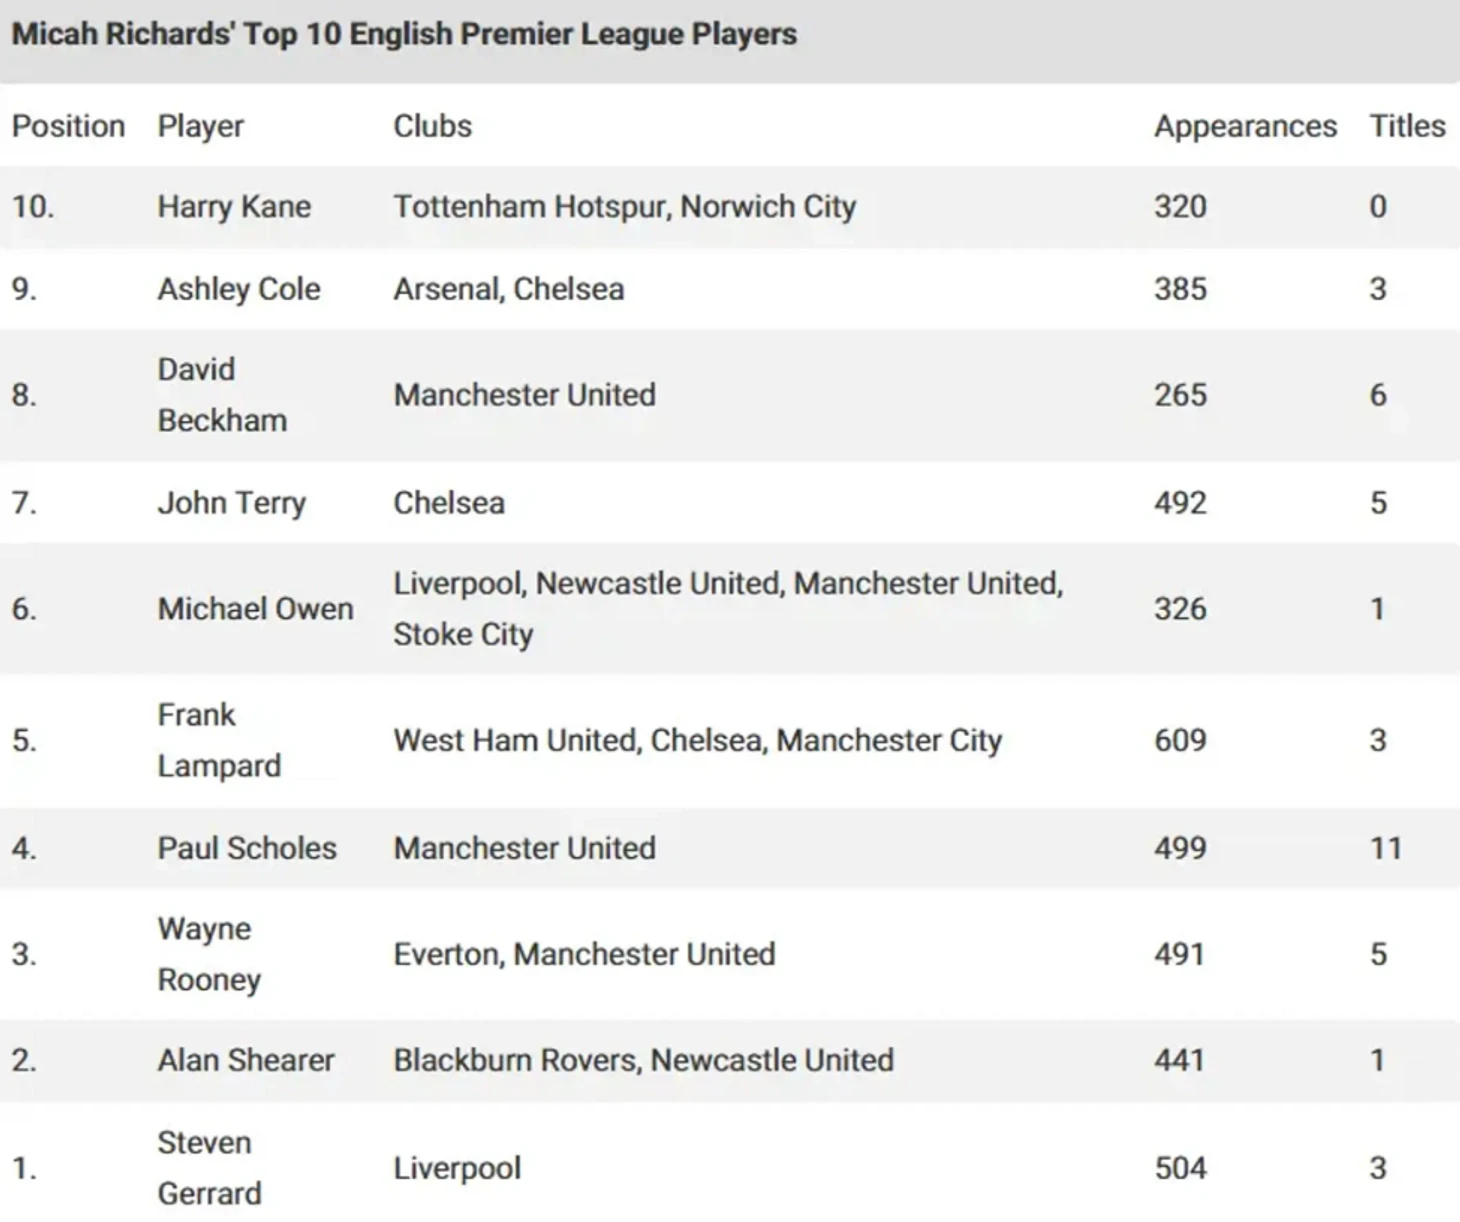Click the Player column header
Viewport: 1460px width, 1222px height.
coord(200,126)
